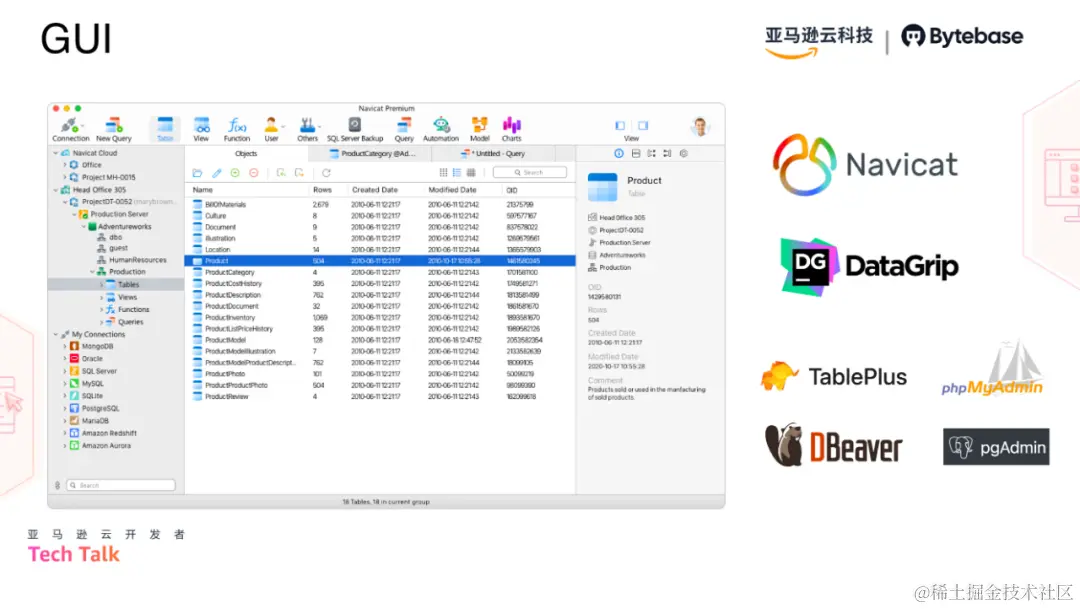The height and width of the screenshot is (609, 1080).
Task: Select the New Query tool
Action: [x=114, y=127]
